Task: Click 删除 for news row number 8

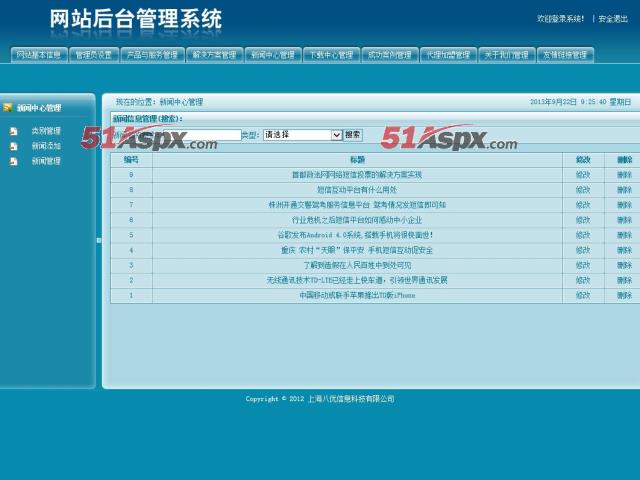Action: pyautogui.click(x=624, y=190)
